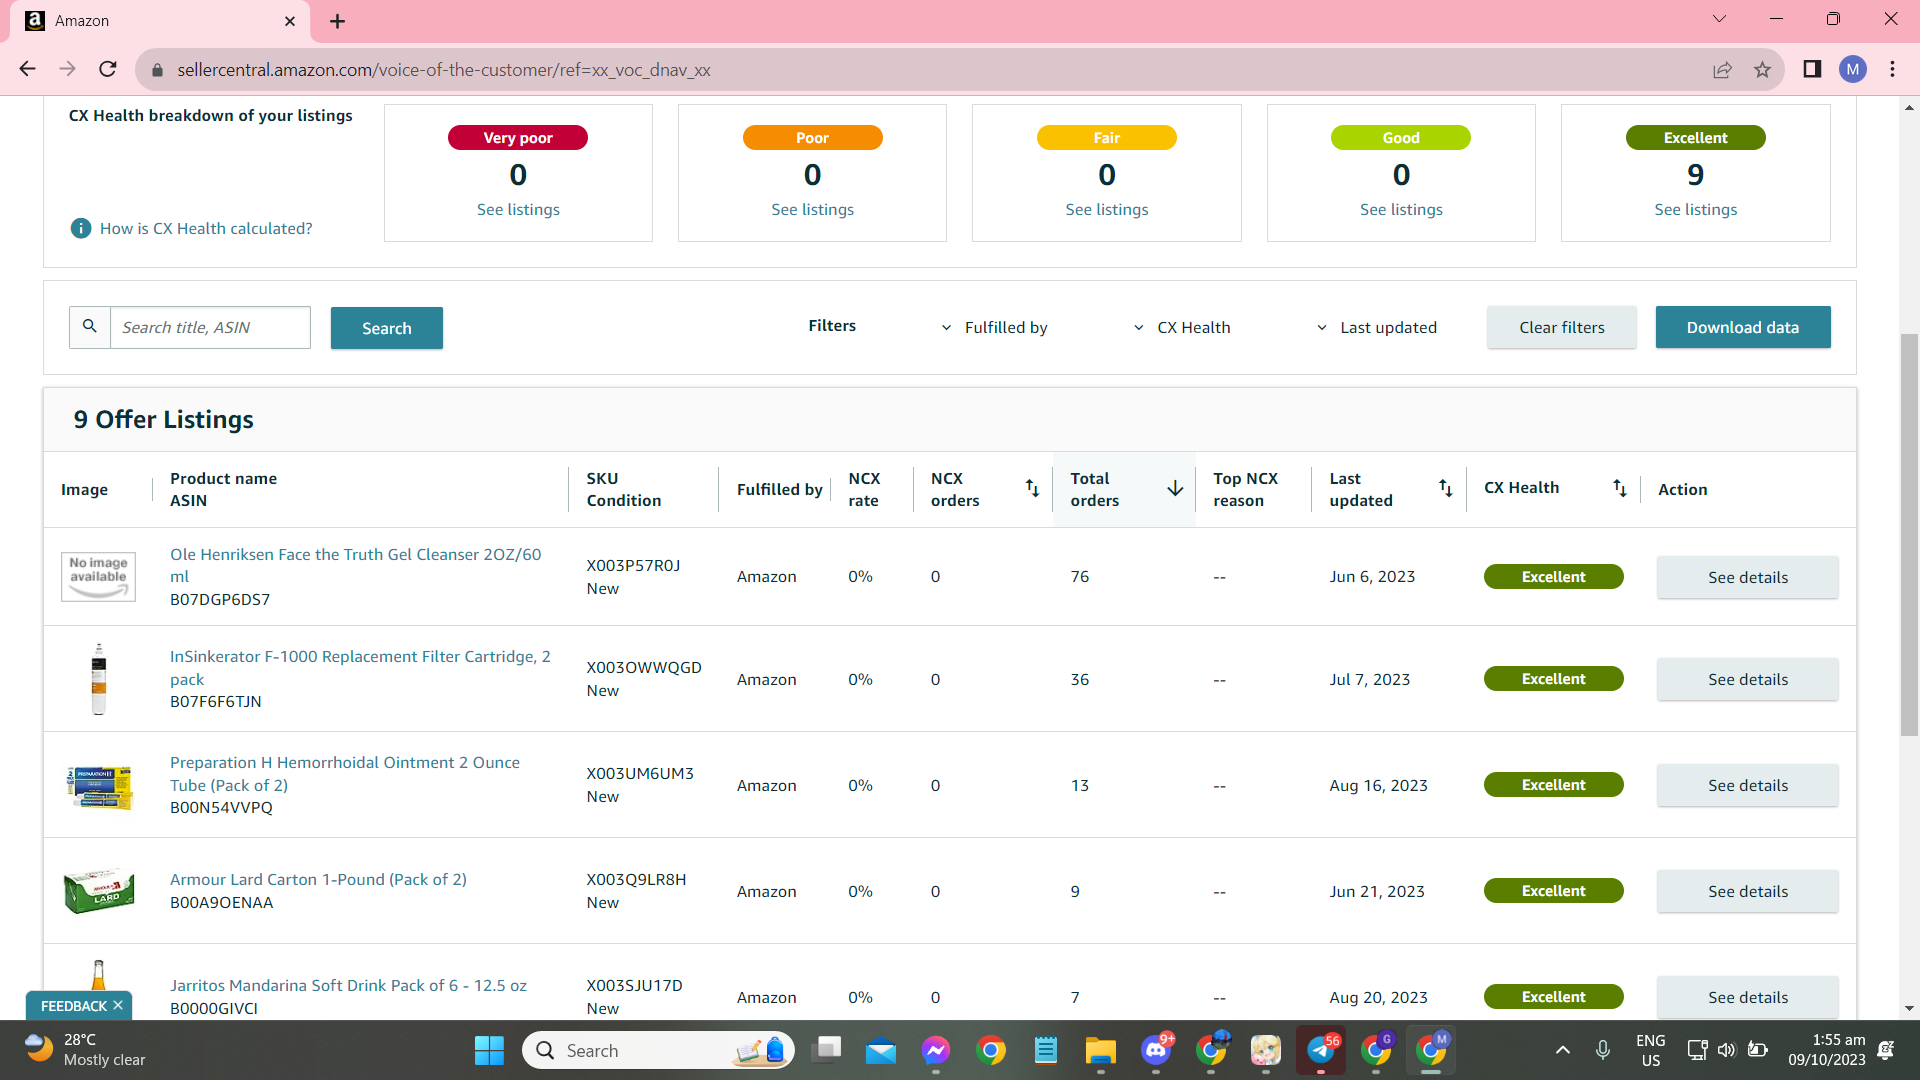This screenshot has width=1920, height=1080.
Task: Sort listings by CX Health arrows
Action: (1619, 488)
